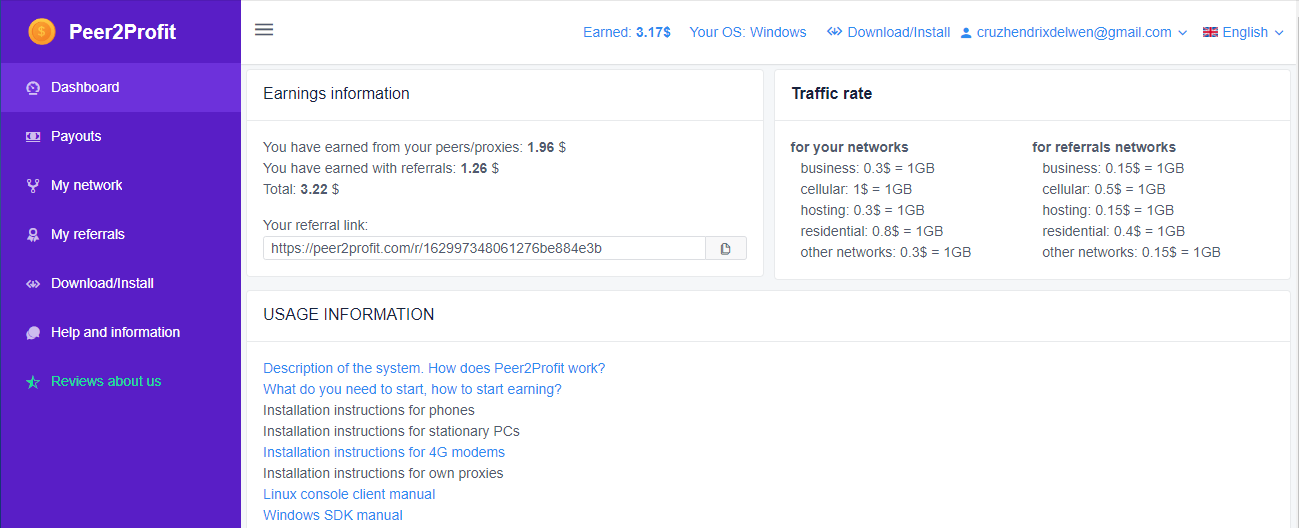Copy referral link with the clipboard icon
This screenshot has height=528, width=1299.
point(726,248)
